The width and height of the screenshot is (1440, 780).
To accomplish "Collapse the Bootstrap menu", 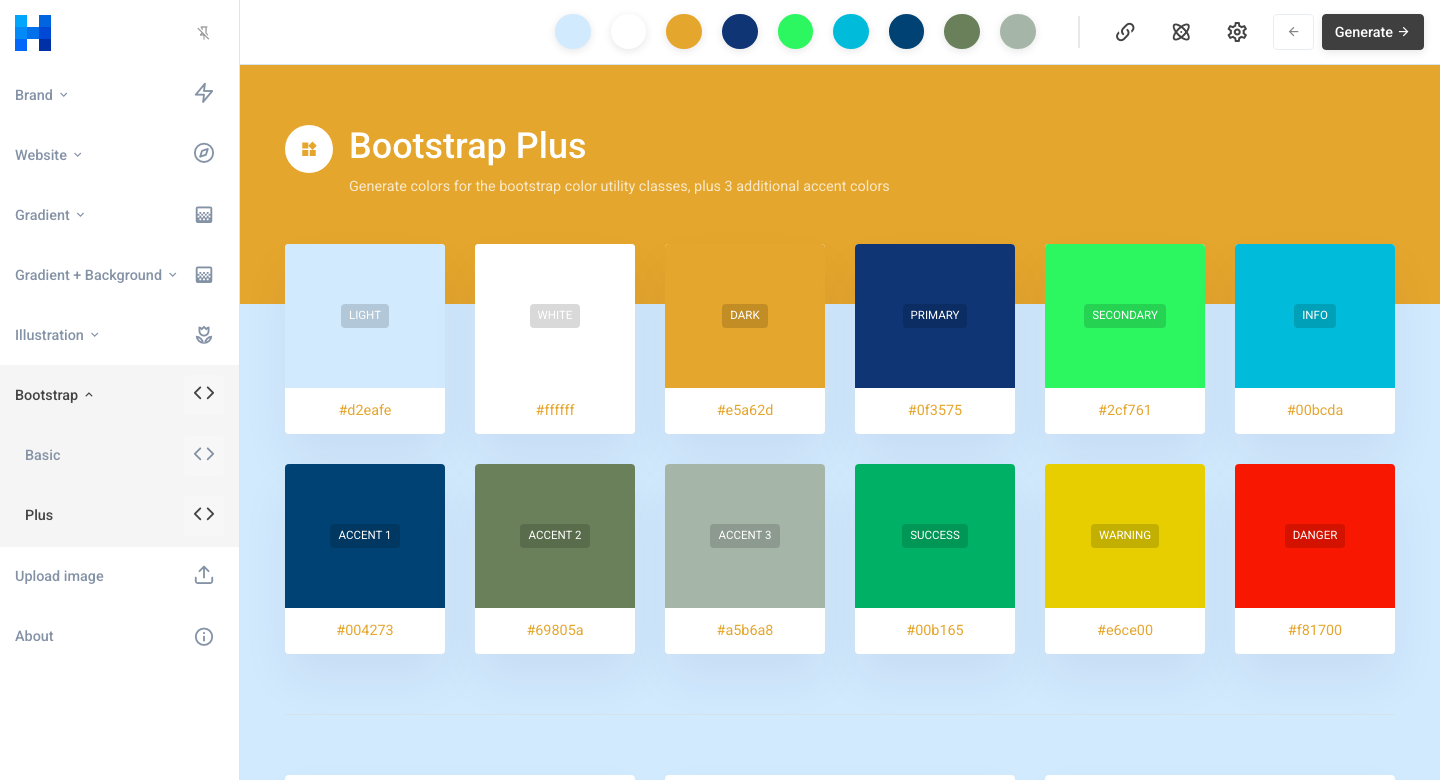I will coord(54,395).
